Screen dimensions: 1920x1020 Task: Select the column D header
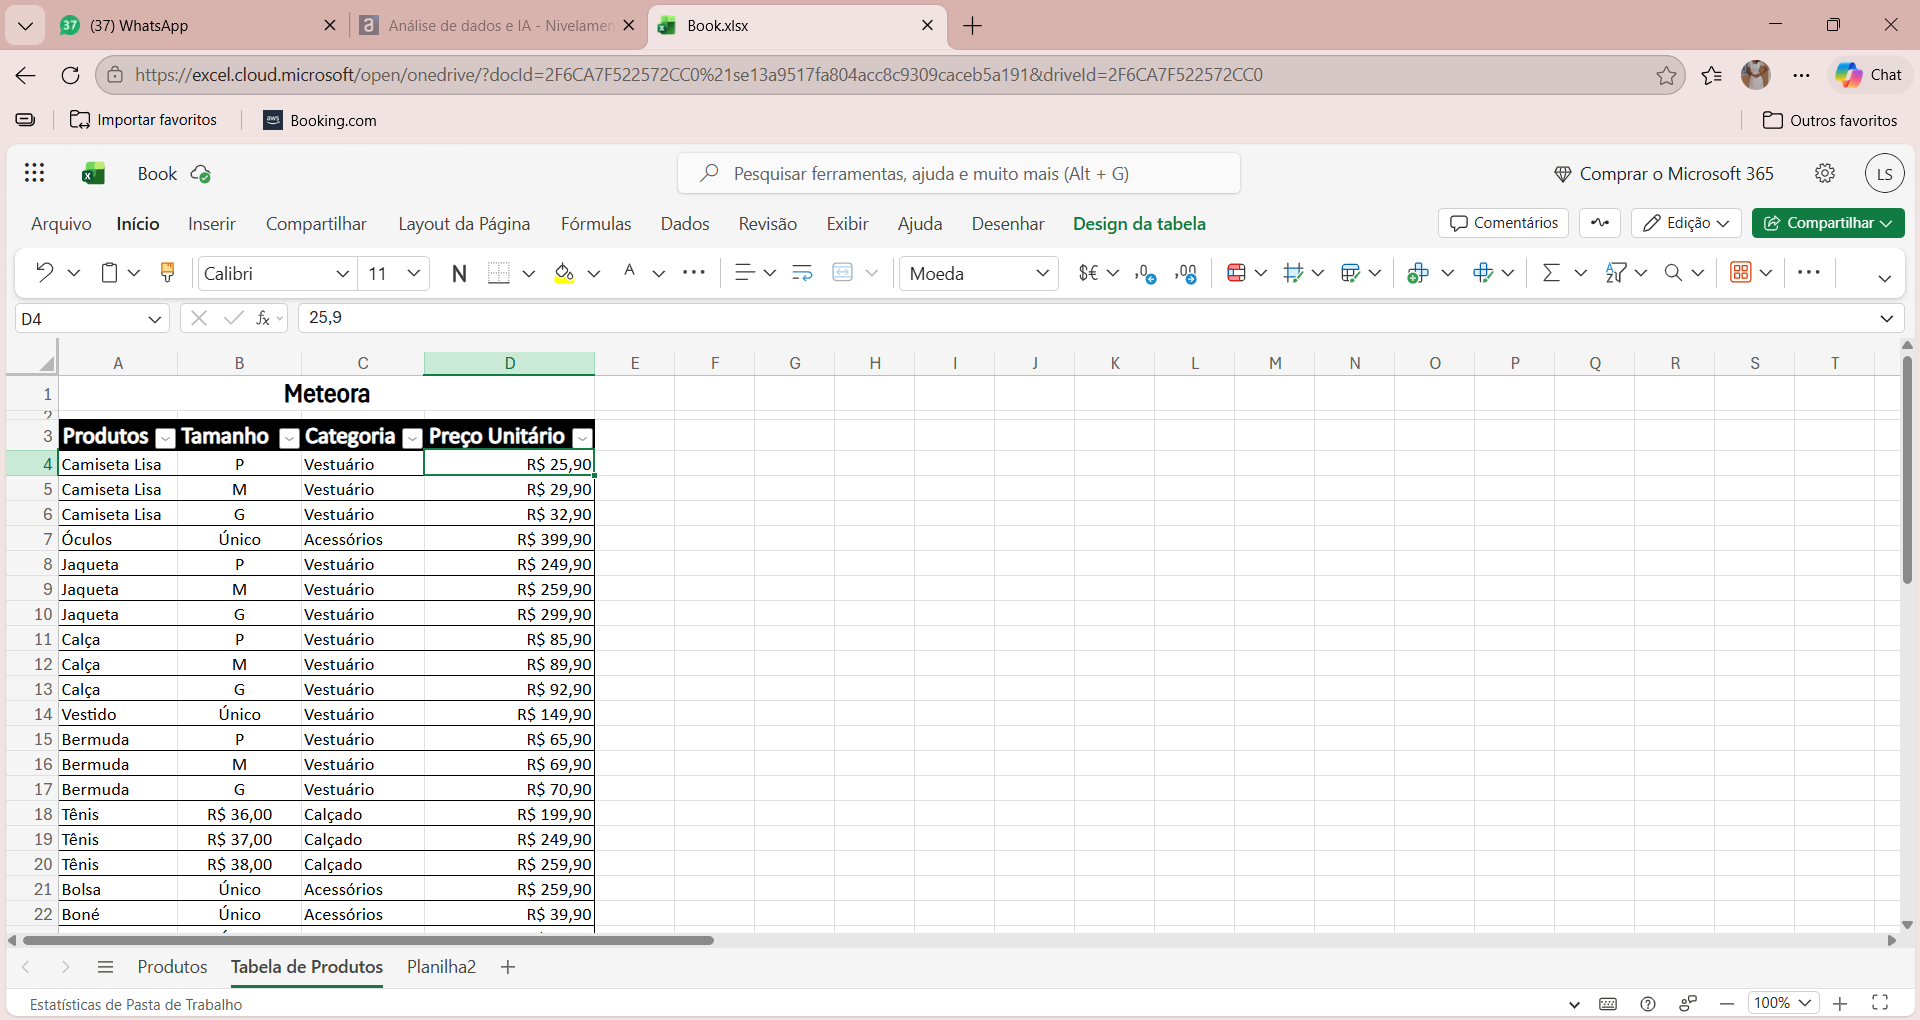(509, 363)
